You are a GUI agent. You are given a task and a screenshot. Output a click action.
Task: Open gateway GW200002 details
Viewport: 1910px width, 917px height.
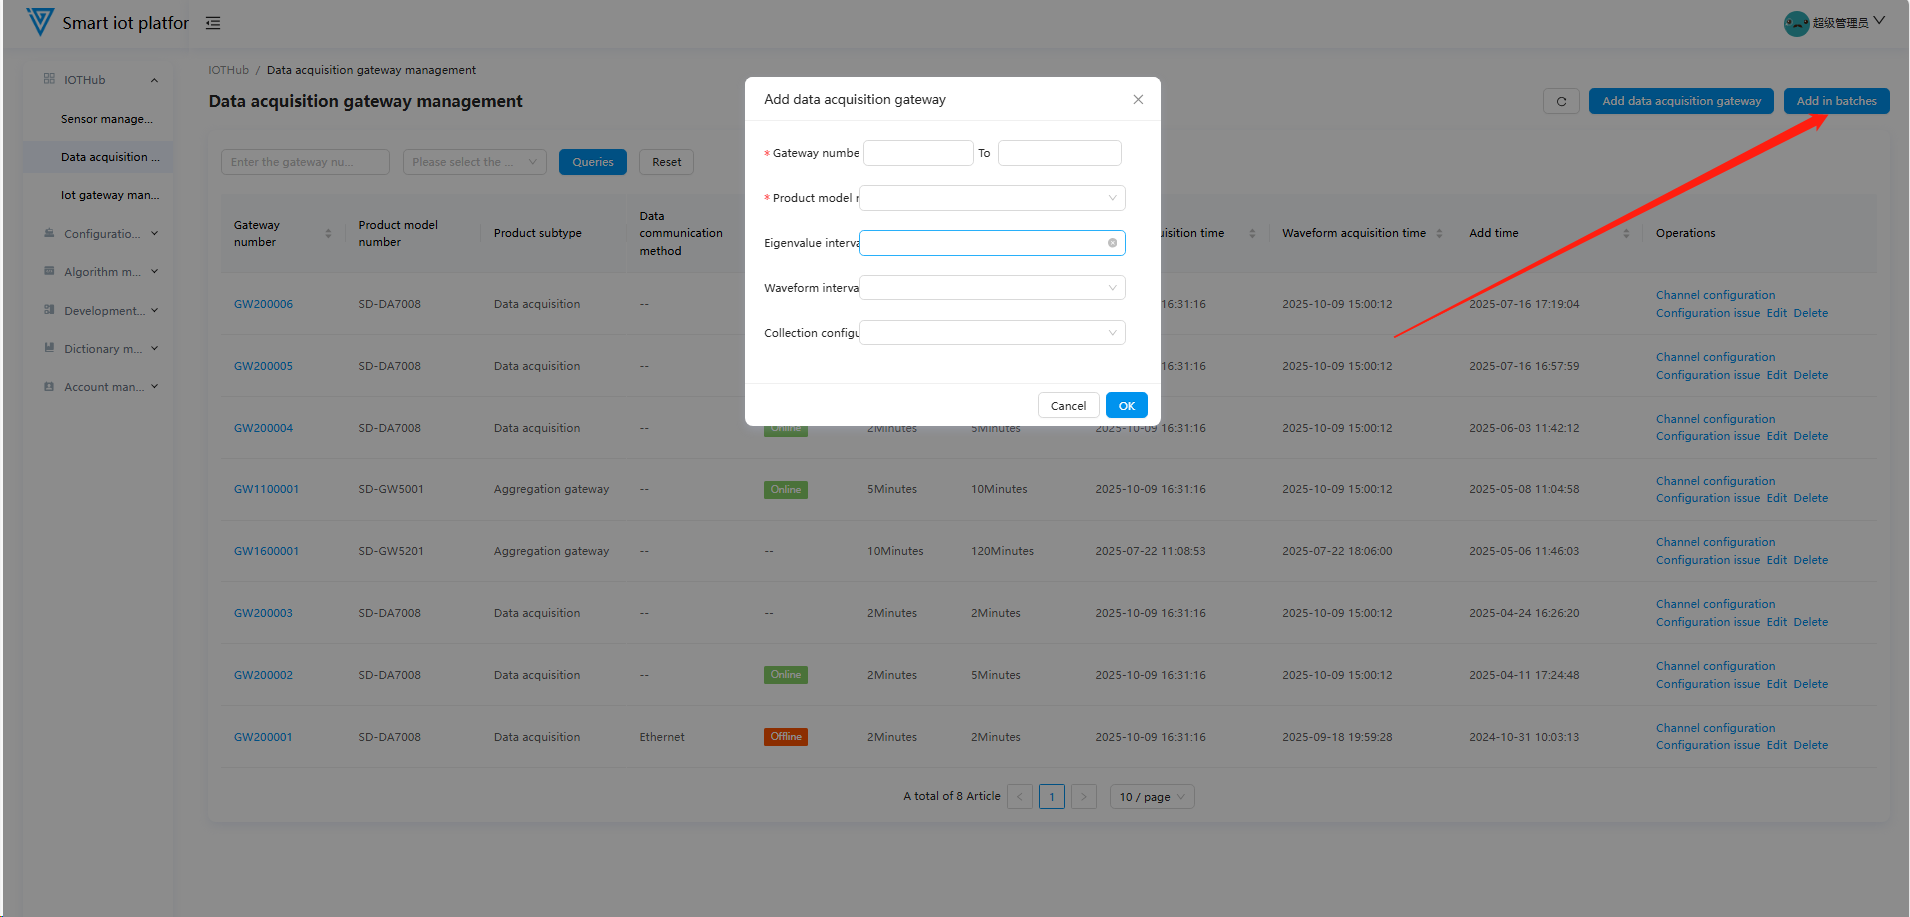[x=263, y=675]
